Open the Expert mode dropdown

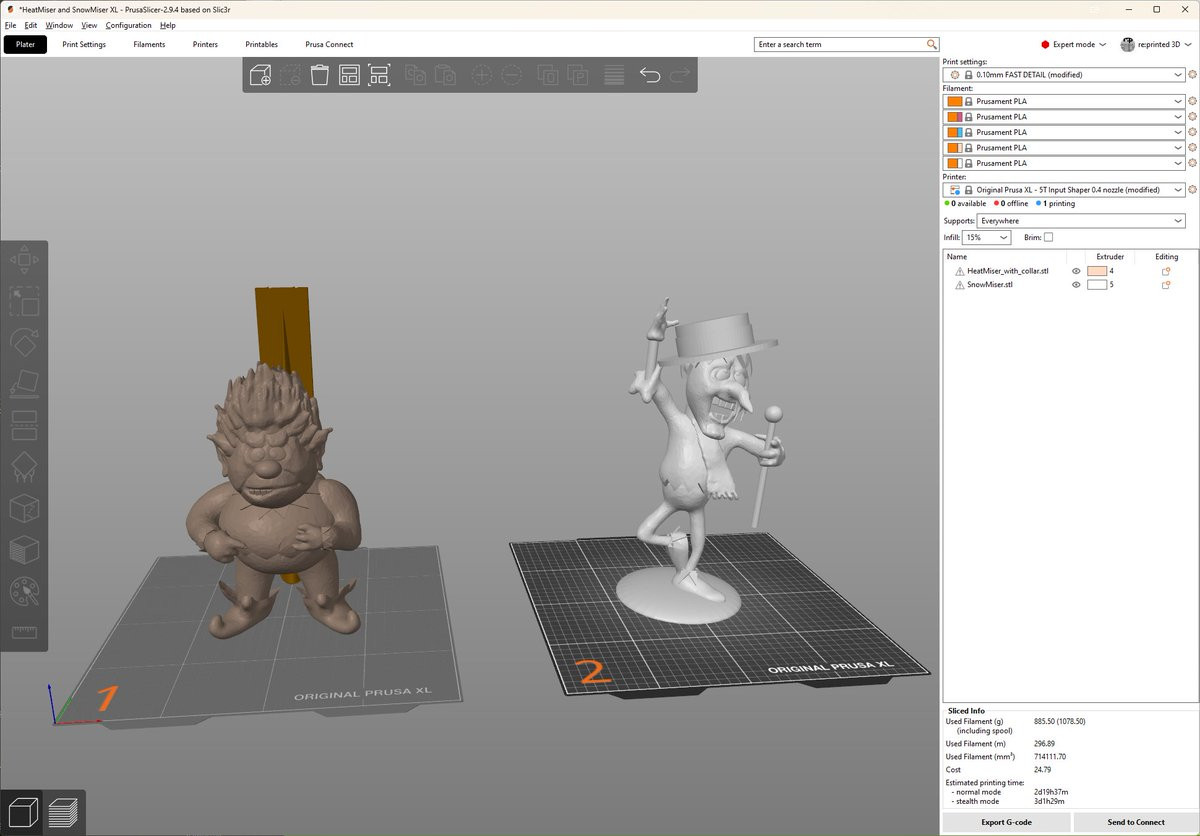pyautogui.click(x=1074, y=44)
